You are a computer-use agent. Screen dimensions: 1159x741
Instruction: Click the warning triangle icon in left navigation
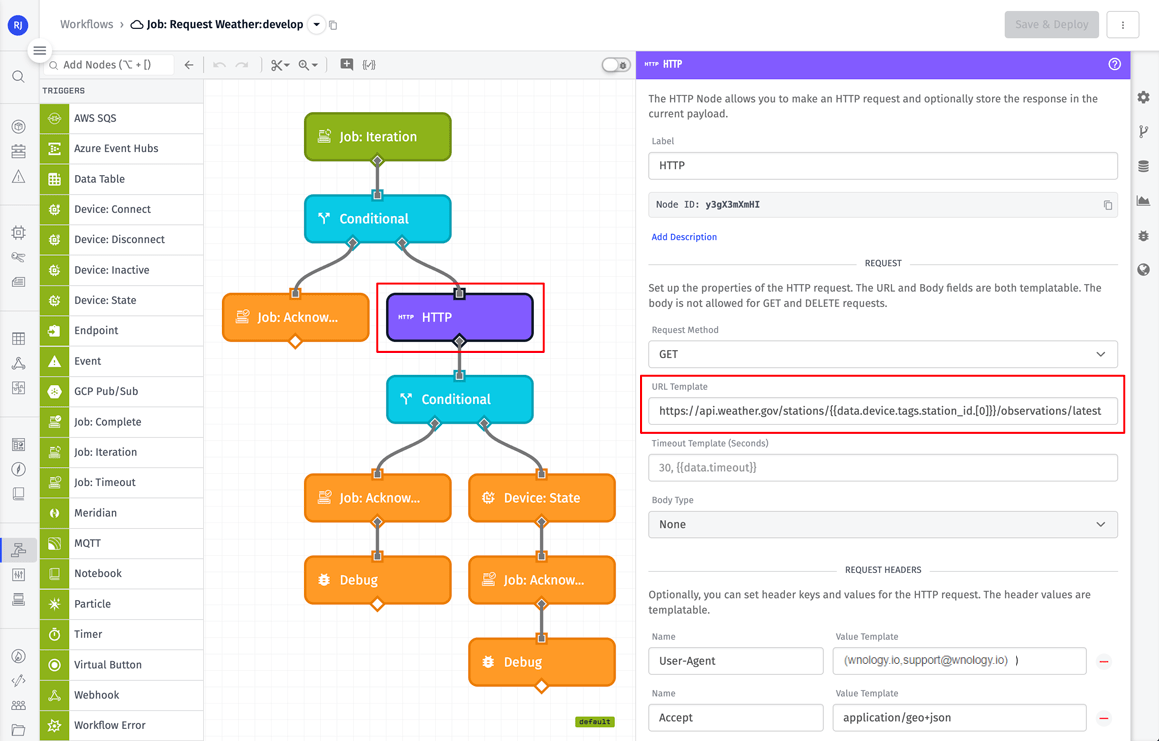(x=18, y=177)
